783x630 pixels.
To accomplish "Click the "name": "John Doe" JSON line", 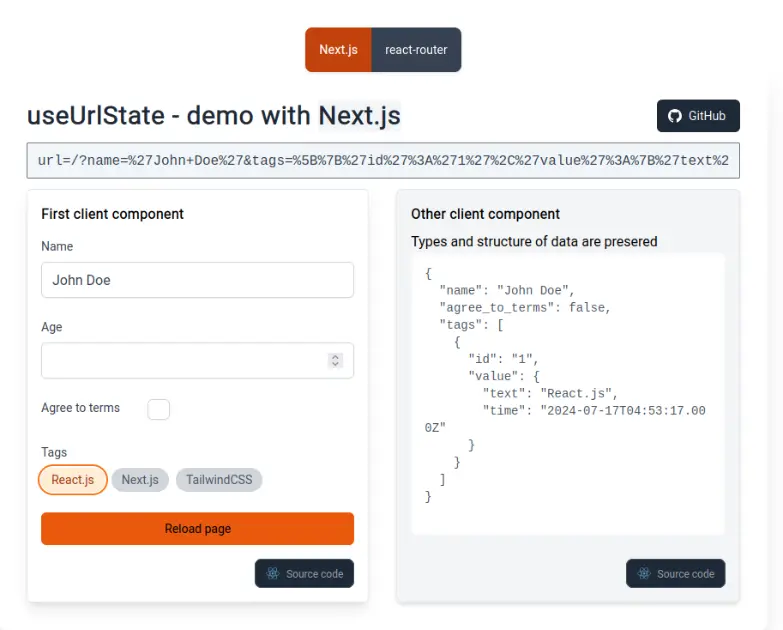I will (x=506, y=291).
